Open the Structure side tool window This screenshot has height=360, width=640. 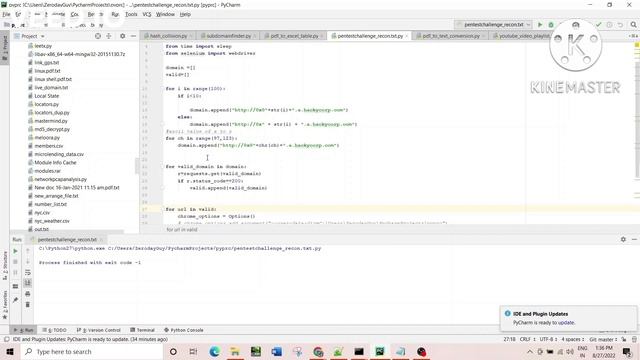point(5,265)
